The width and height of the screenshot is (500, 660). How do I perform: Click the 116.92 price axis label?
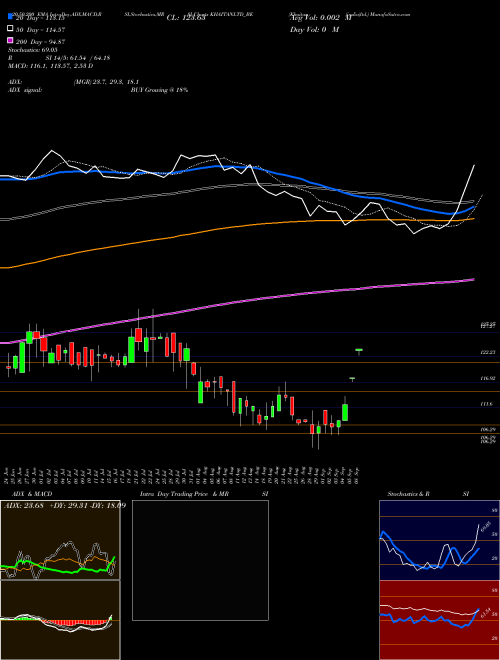[x=489, y=378]
